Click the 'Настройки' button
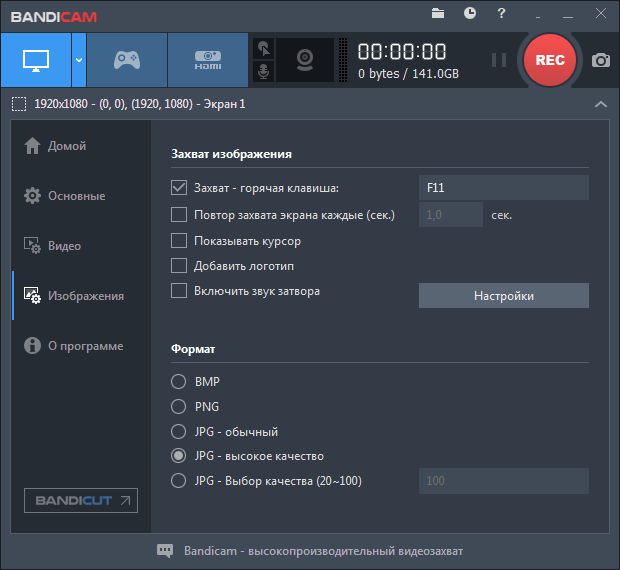Image resolution: width=620 pixels, height=570 pixels. click(x=503, y=296)
